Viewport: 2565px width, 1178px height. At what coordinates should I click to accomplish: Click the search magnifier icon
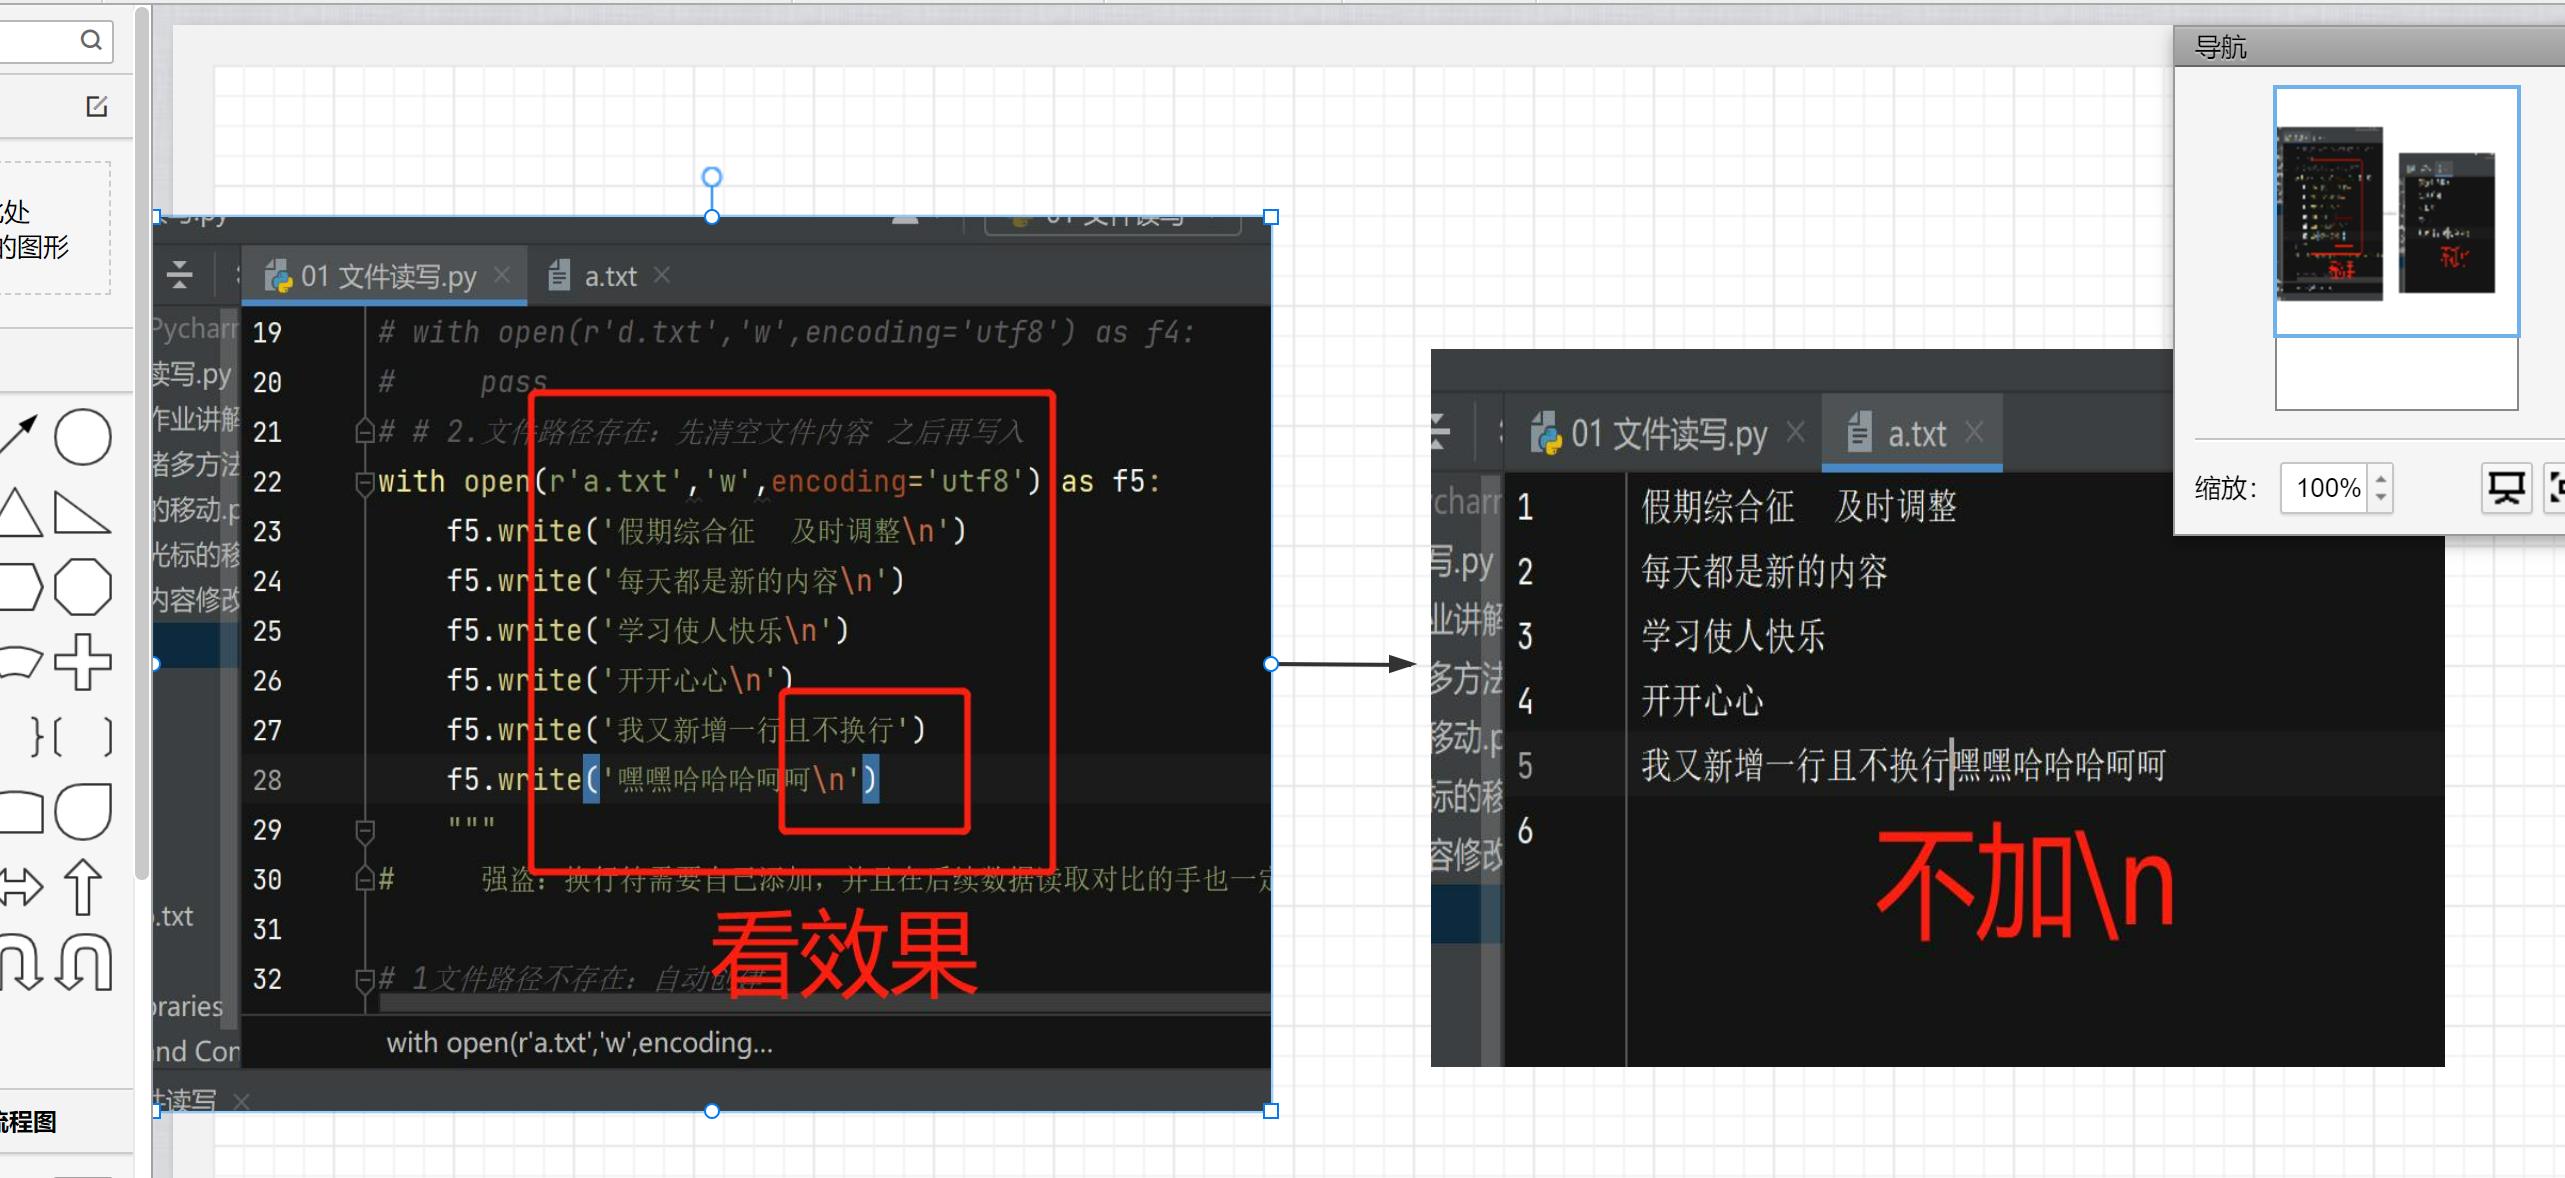[x=91, y=40]
